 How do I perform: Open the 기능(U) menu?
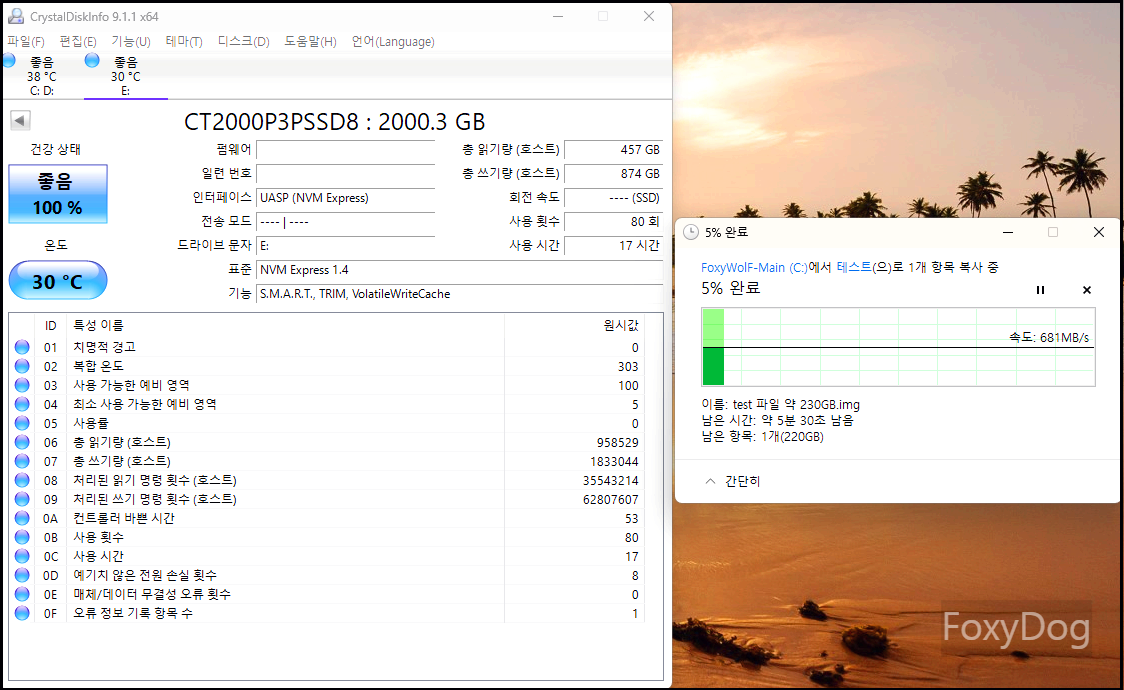[x=130, y=42]
